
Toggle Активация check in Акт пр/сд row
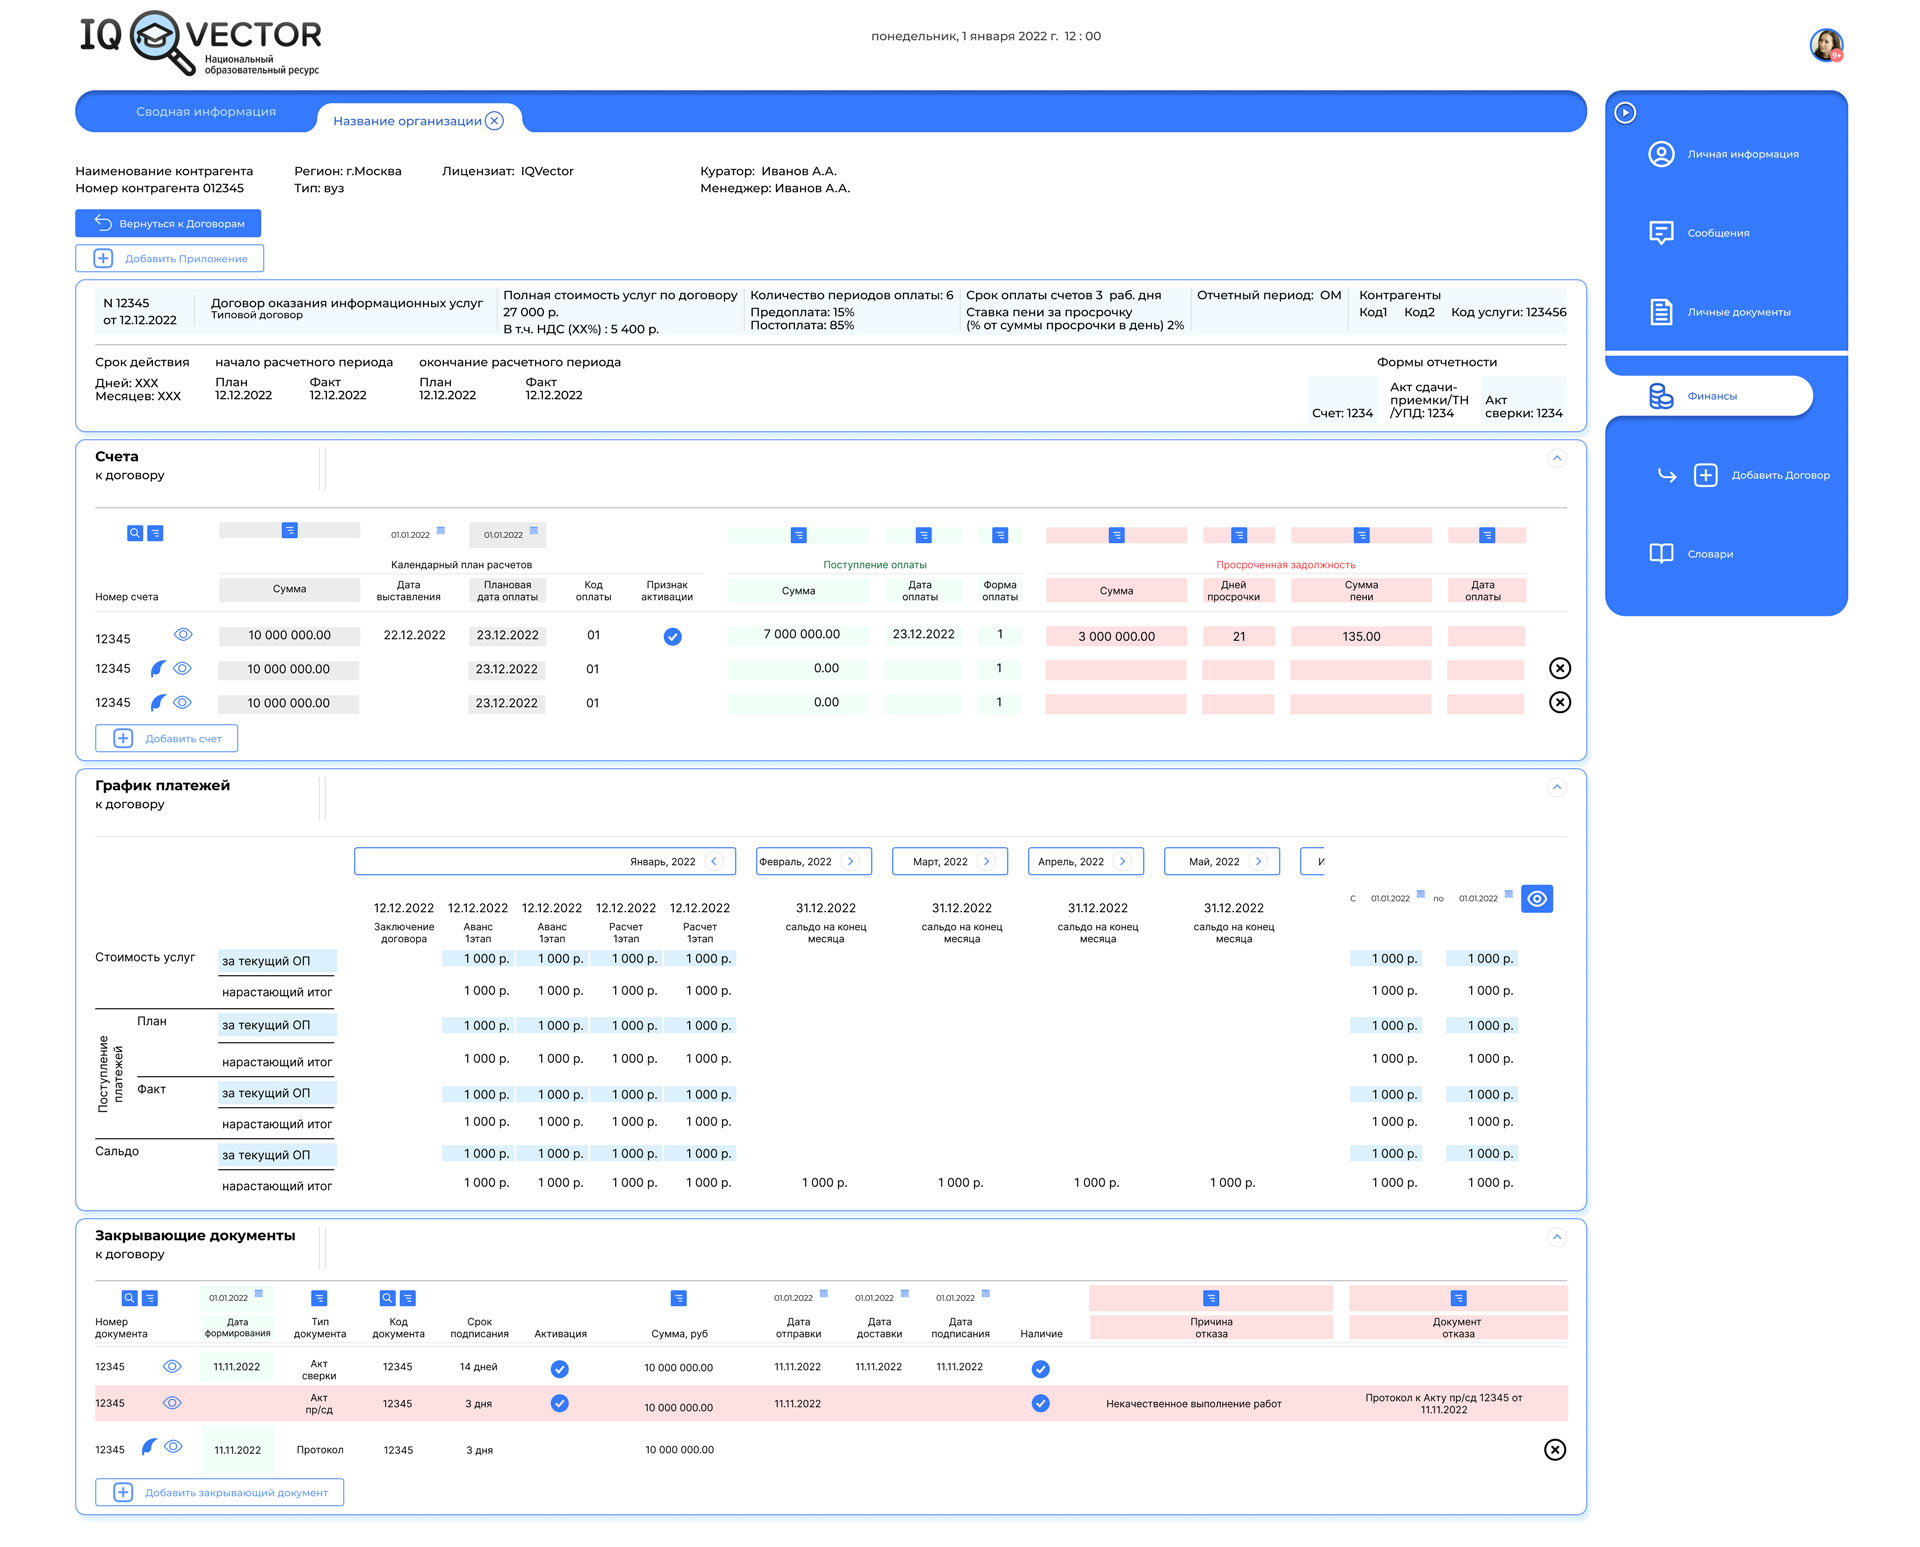pyautogui.click(x=559, y=1403)
